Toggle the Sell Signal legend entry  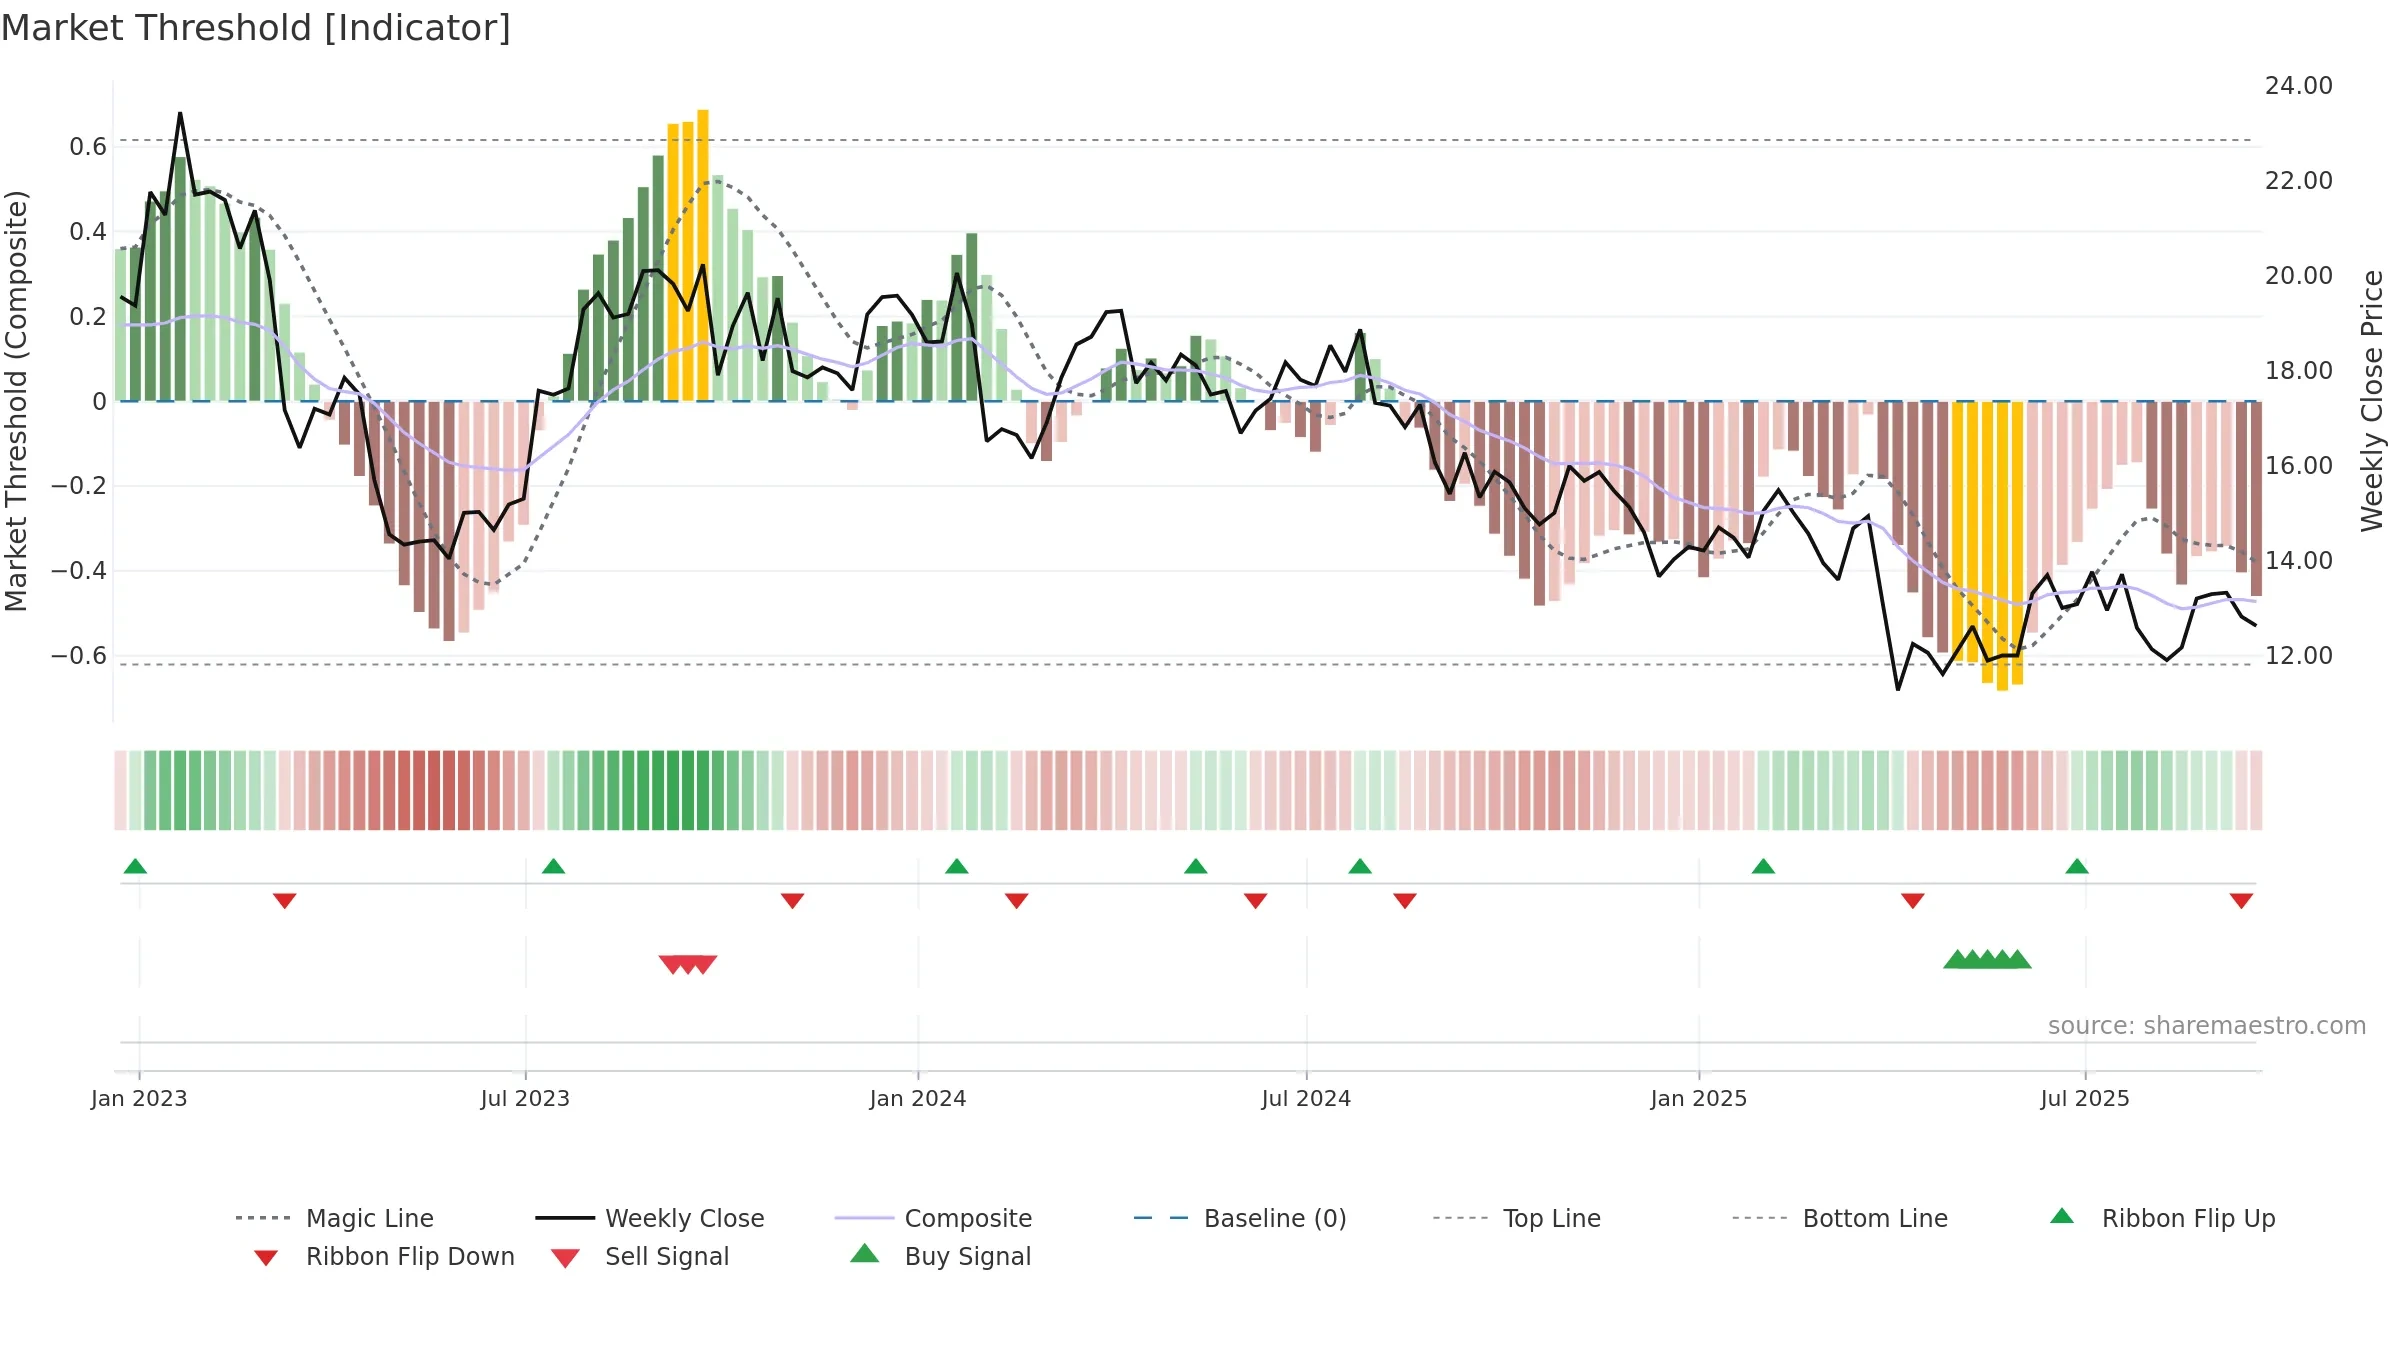640,1256
